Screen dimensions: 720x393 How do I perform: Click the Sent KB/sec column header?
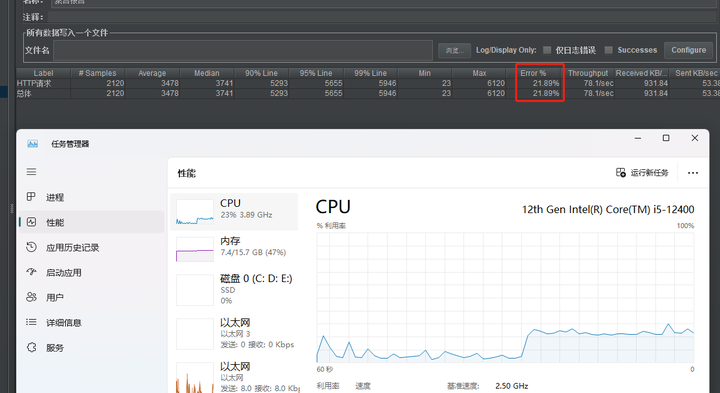696,73
